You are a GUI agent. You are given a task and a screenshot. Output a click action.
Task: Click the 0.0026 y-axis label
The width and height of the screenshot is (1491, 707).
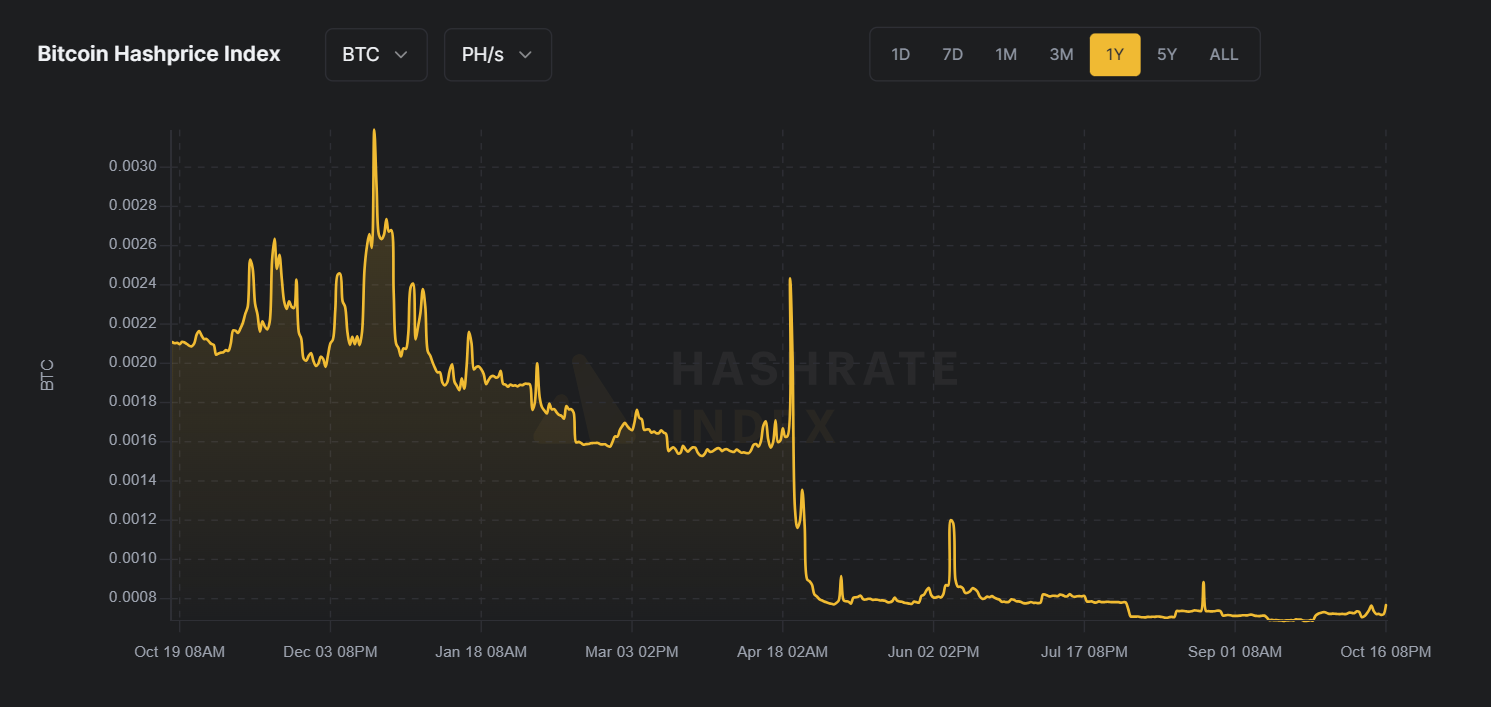click(133, 244)
